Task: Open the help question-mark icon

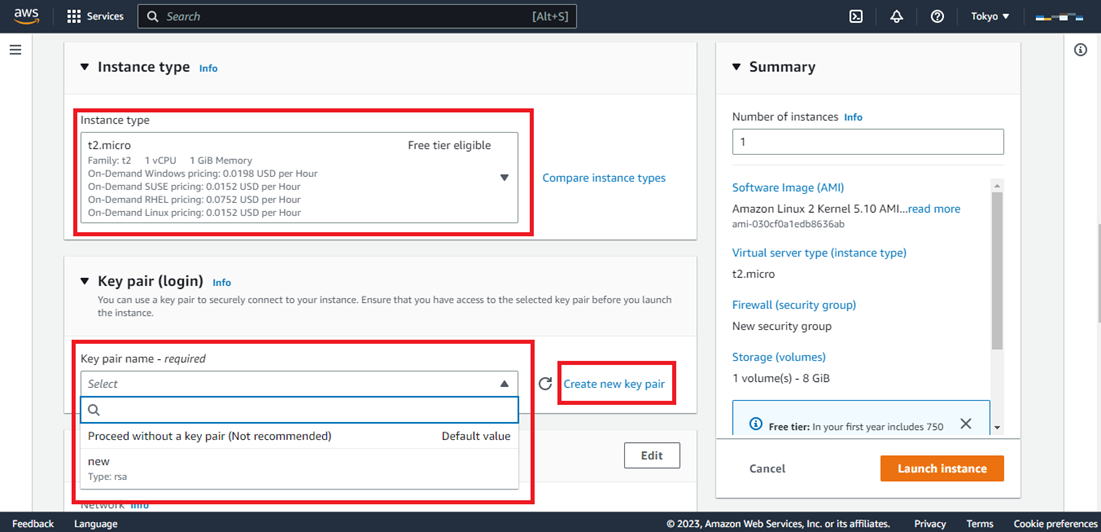Action: [937, 16]
